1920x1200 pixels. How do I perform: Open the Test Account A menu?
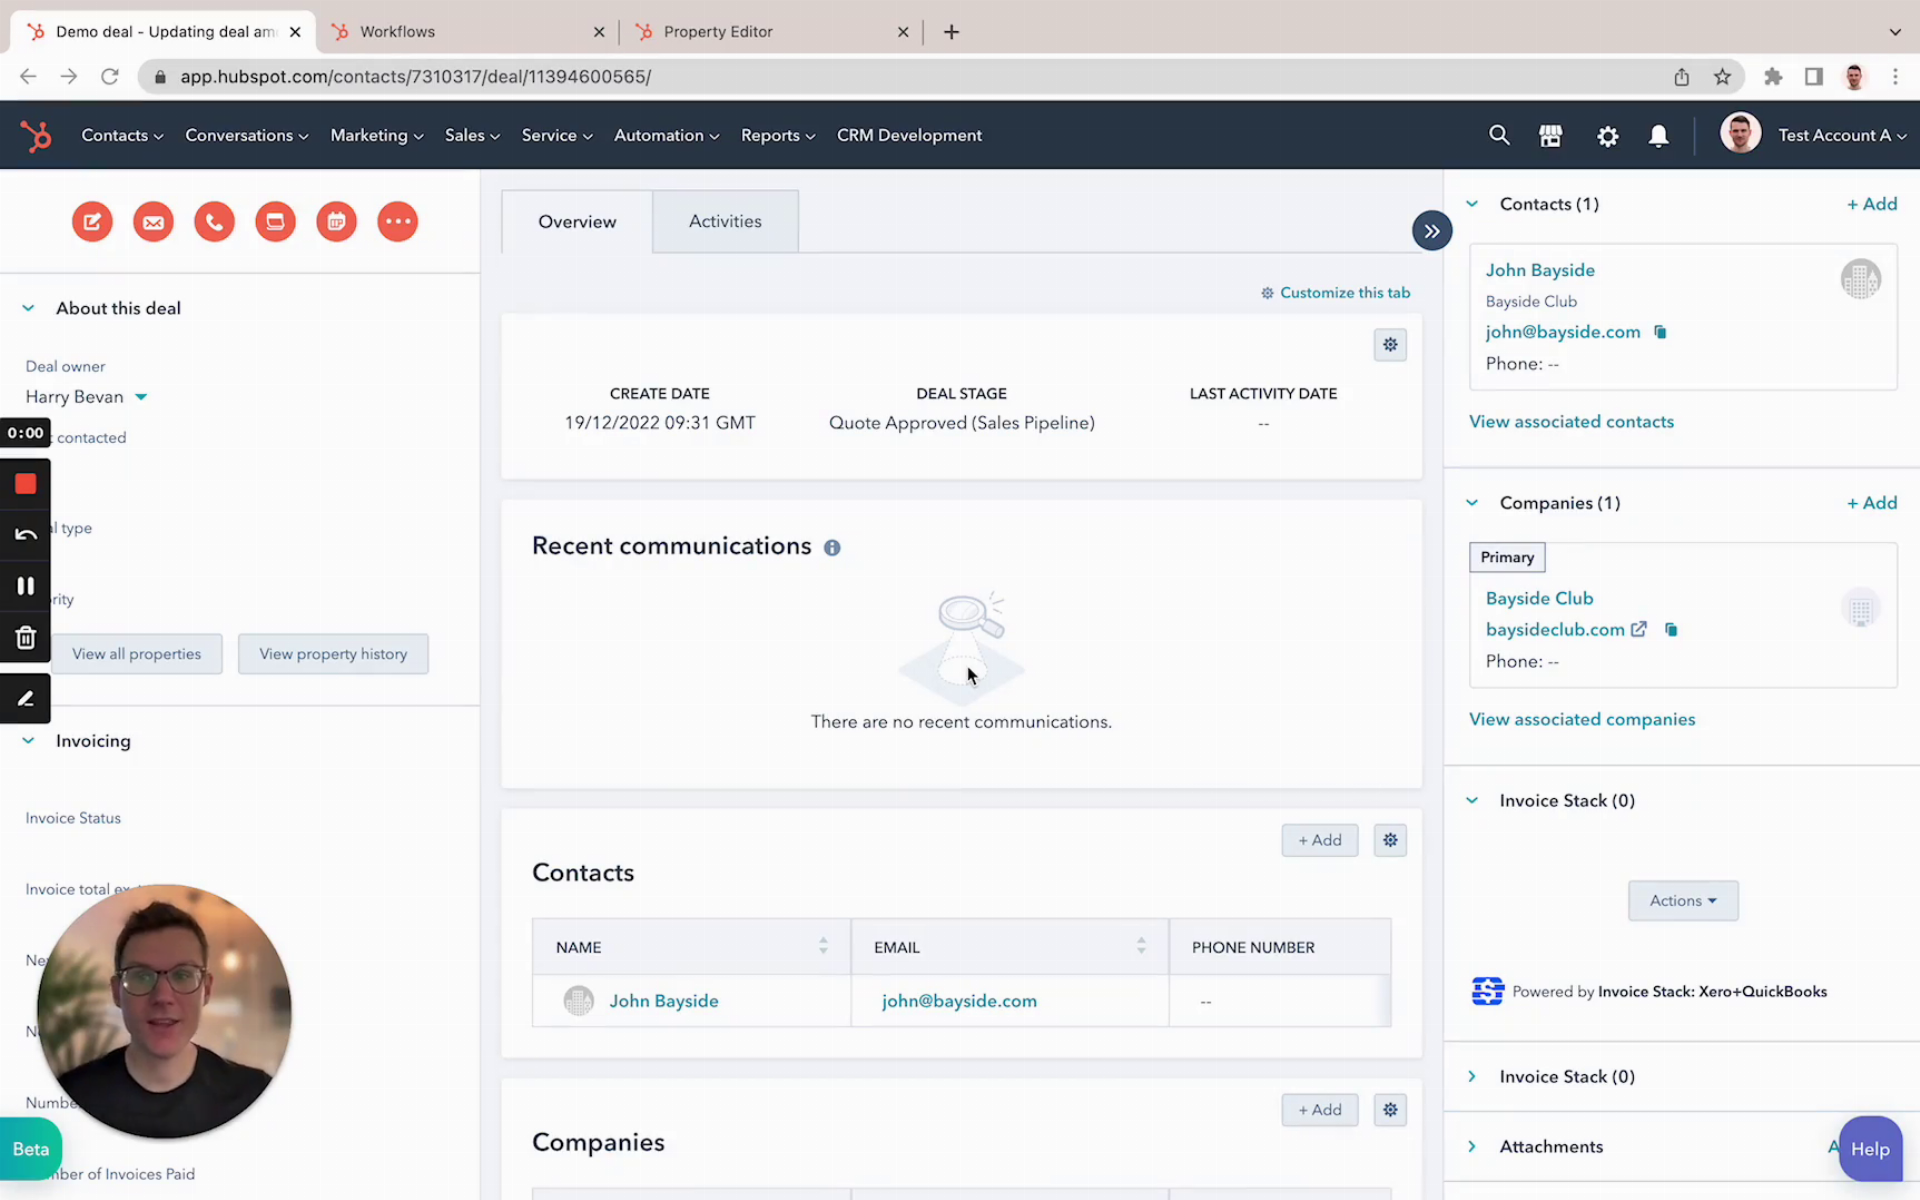1841,135
